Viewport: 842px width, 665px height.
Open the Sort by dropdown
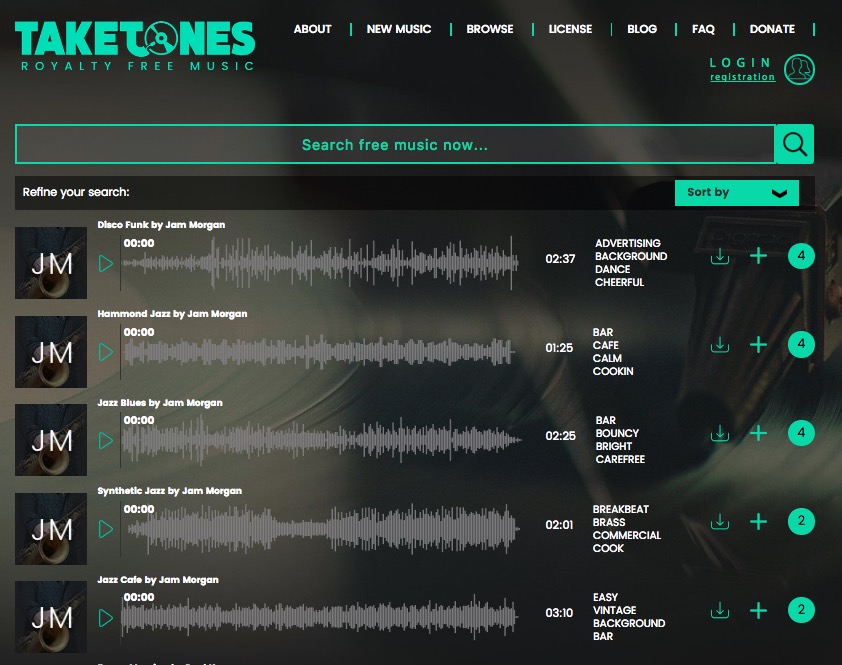[736, 192]
